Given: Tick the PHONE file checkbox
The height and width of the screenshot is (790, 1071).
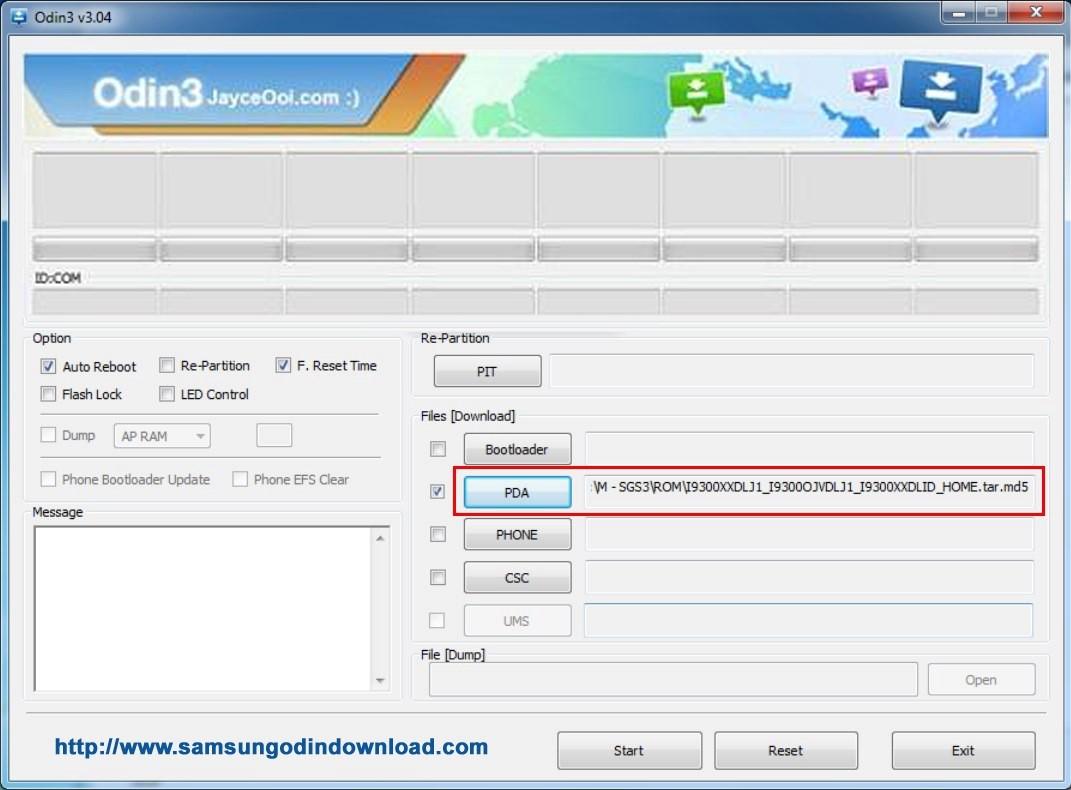Looking at the screenshot, I should pos(438,534).
